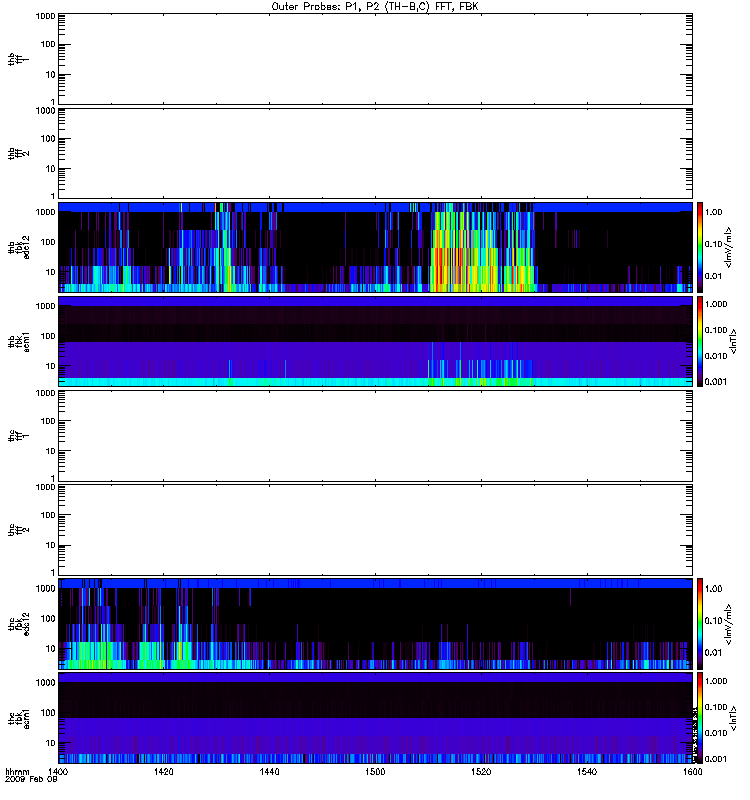Screen dimensions: 750x800
Task: Click the color bar of the thb fbk edc12 panel
Action: pyautogui.click(x=700, y=247)
